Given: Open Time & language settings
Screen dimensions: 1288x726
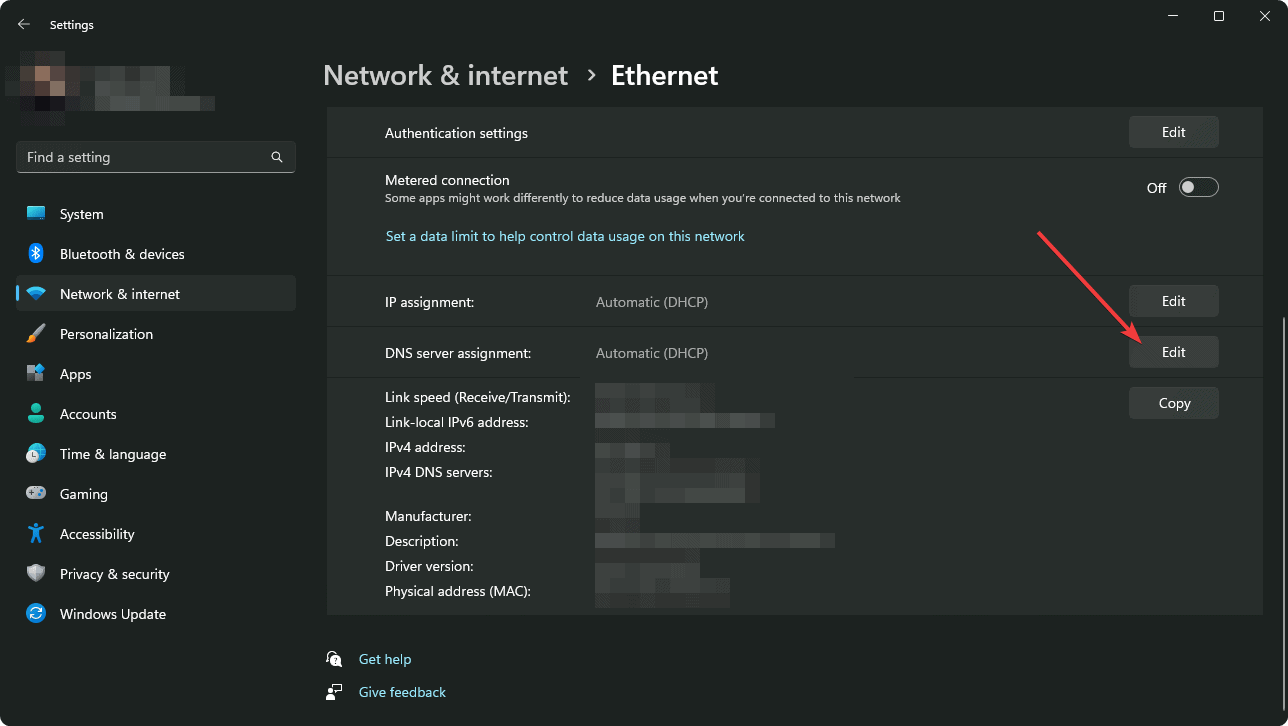Looking at the screenshot, I should tap(156, 454).
